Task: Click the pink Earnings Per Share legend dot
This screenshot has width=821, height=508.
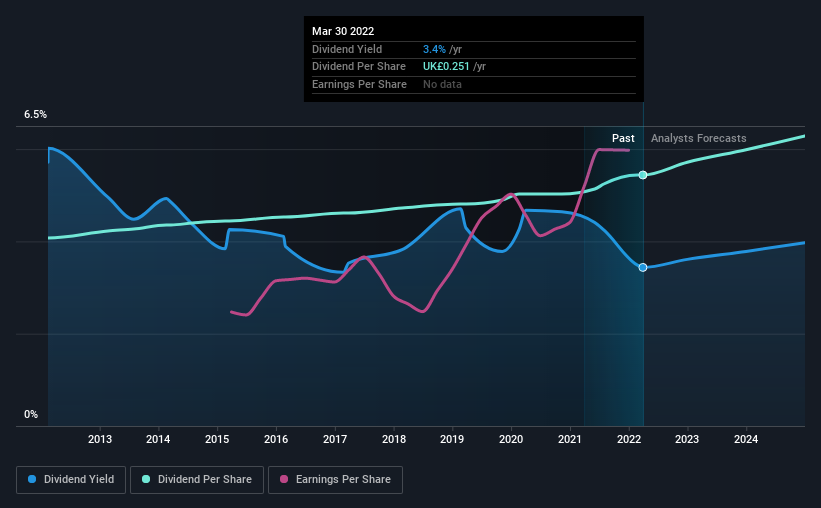Action: 284,479
